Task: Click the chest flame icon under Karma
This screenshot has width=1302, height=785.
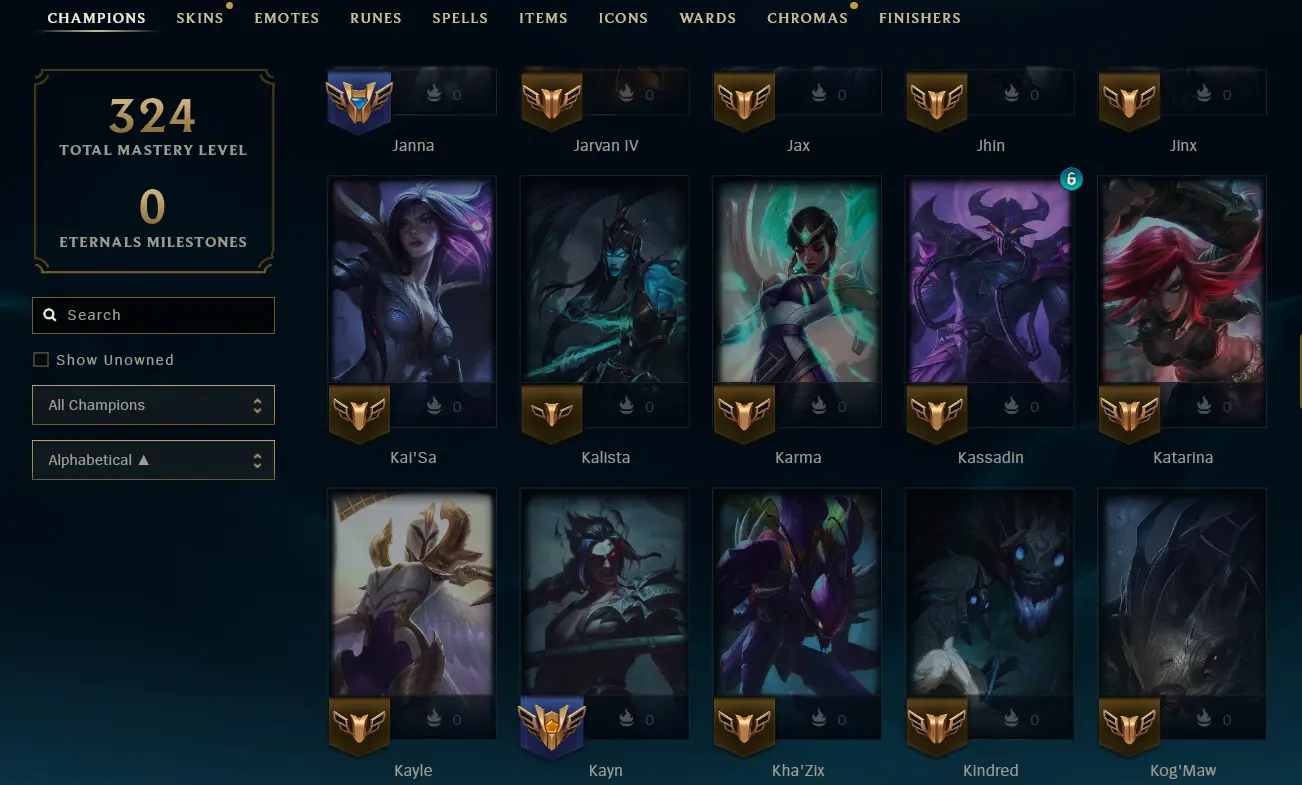Action: click(x=818, y=407)
